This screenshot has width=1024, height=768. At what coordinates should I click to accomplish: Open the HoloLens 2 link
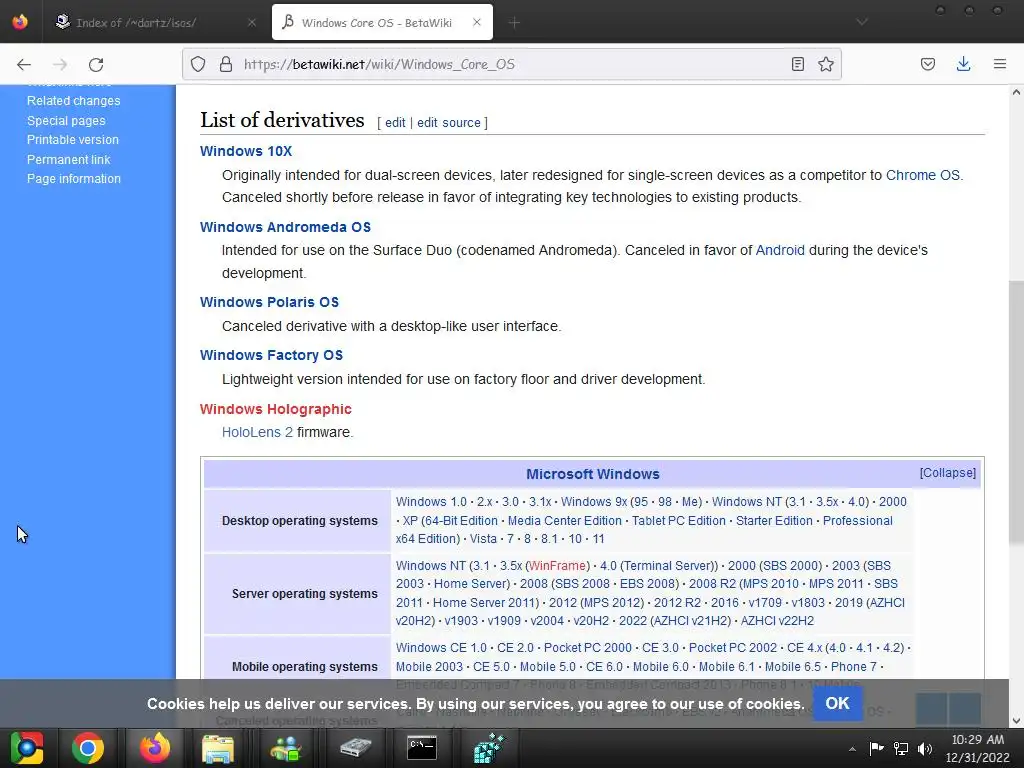pyautogui.click(x=257, y=432)
